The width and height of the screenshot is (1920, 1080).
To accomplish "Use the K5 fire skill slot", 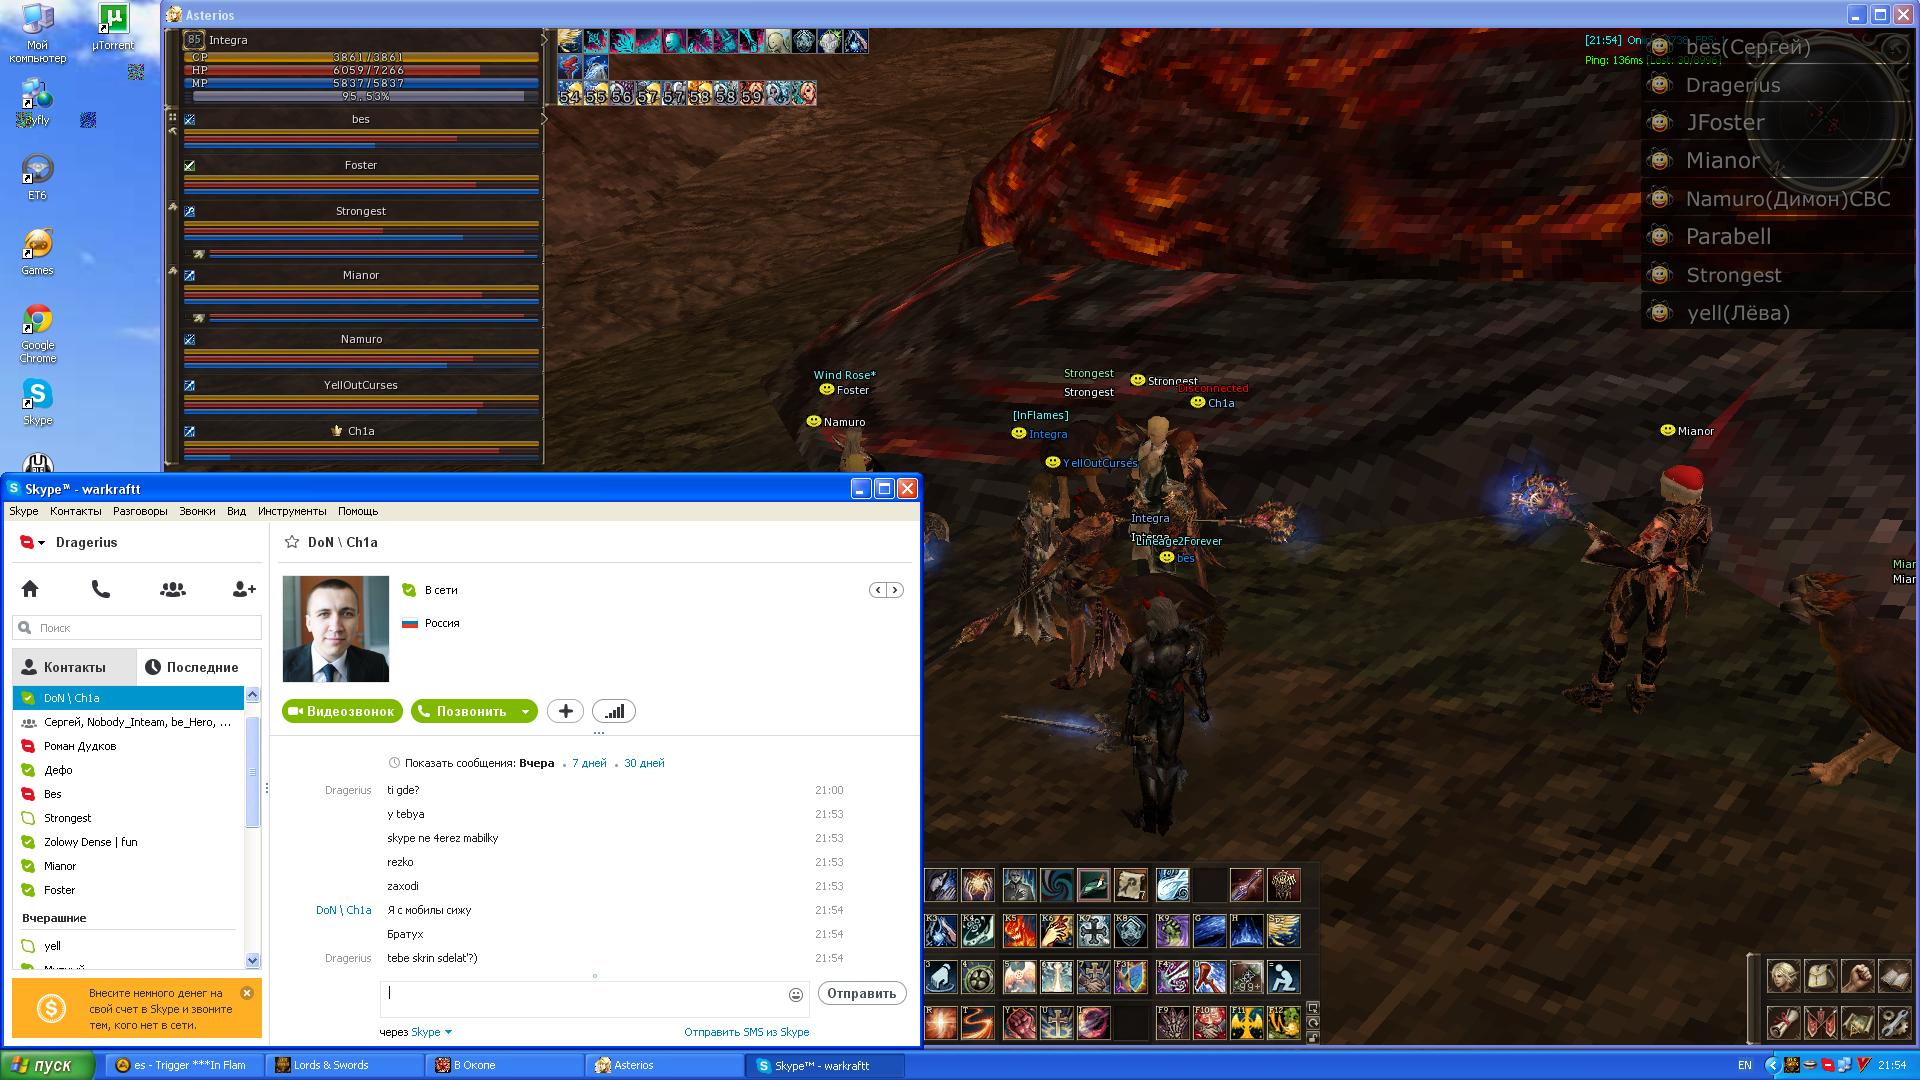I will [1018, 930].
